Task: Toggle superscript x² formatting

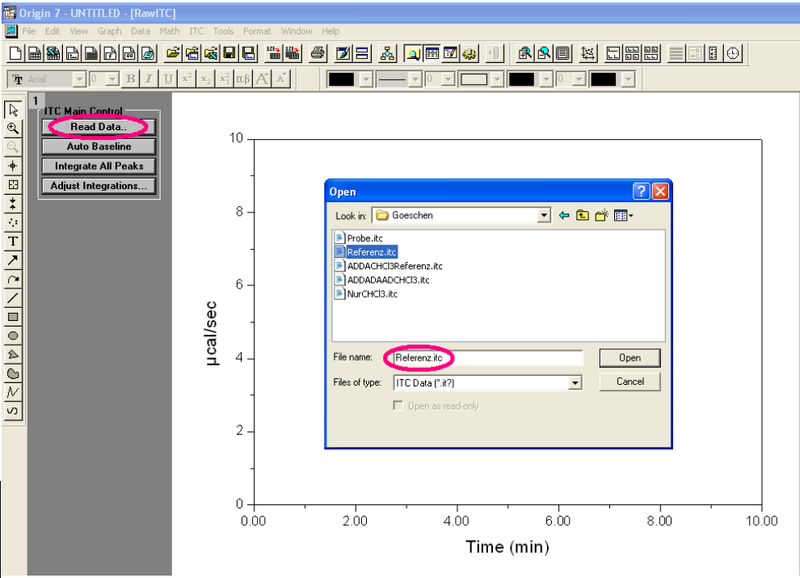Action: coord(187,79)
